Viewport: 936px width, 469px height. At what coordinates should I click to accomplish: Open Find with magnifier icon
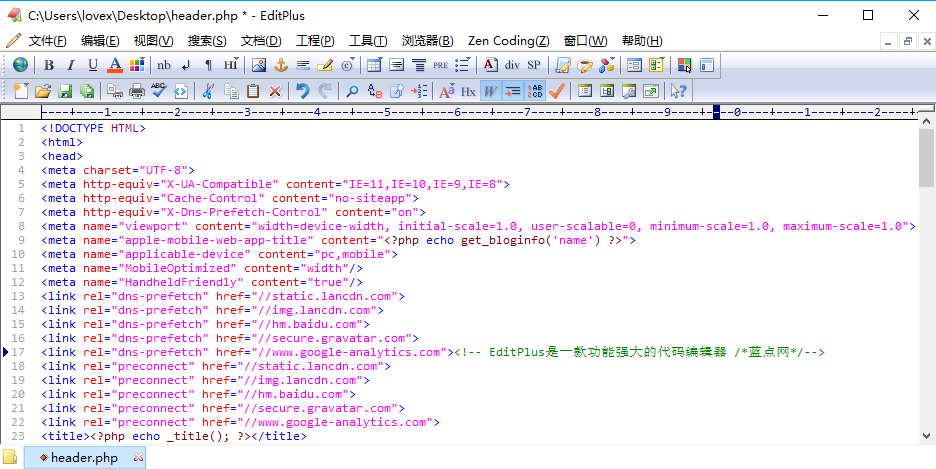[x=353, y=91]
